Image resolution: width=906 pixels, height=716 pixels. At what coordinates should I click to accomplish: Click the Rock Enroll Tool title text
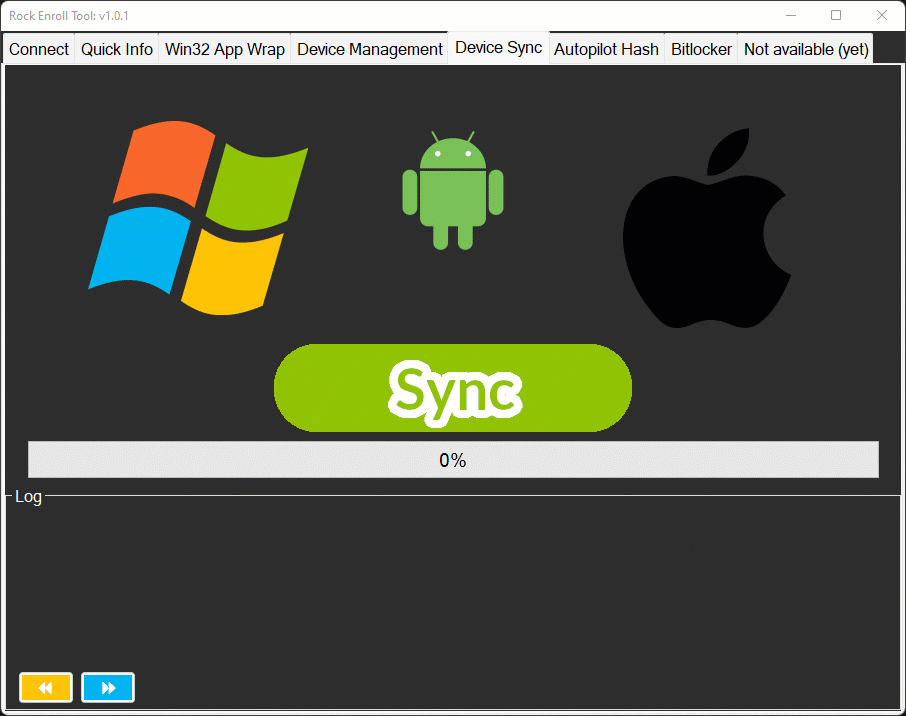point(69,16)
